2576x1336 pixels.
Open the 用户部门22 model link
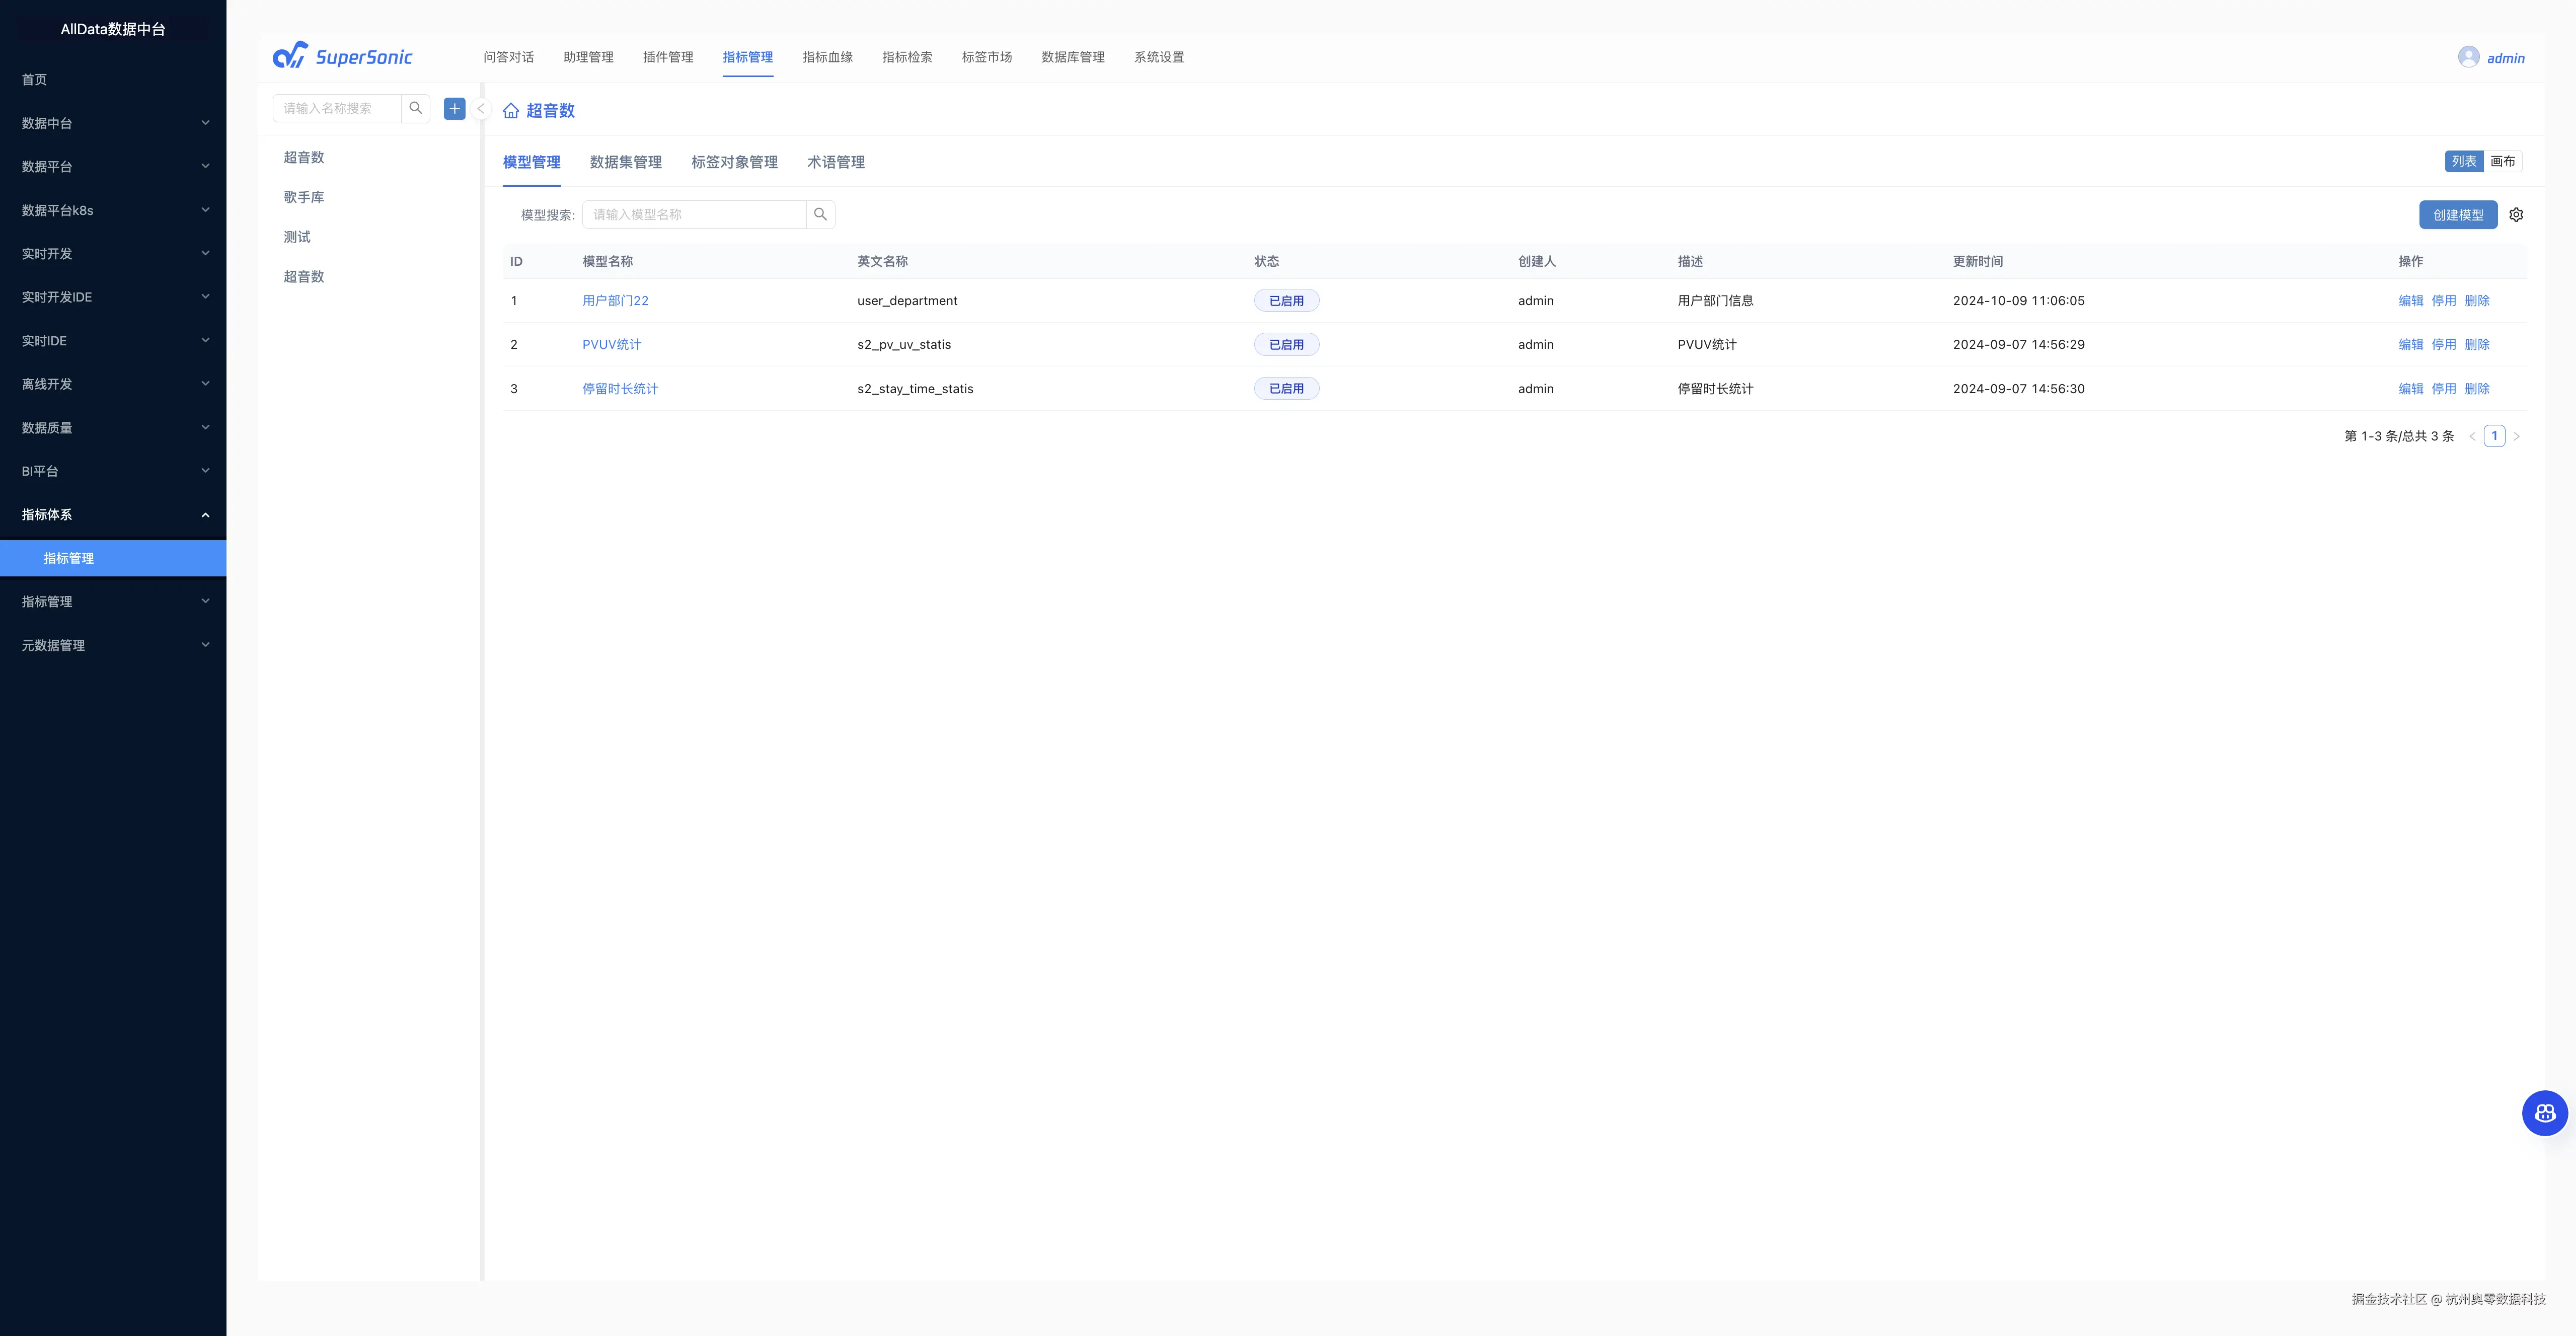[615, 300]
